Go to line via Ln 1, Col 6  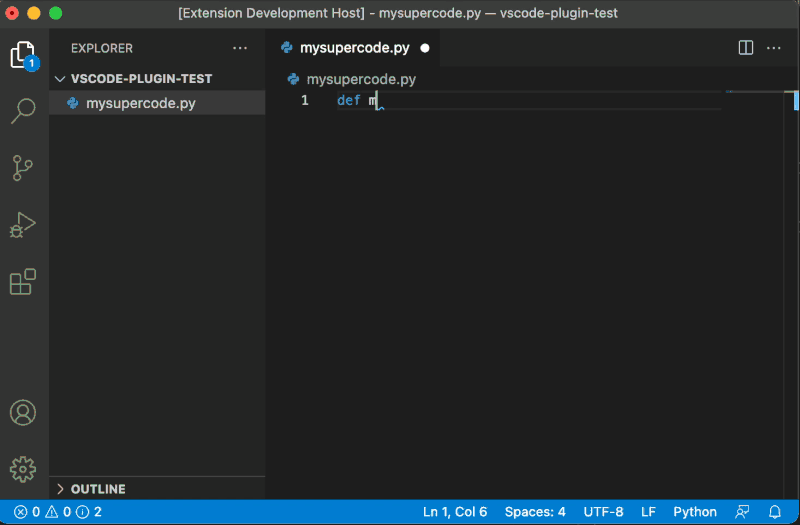pos(455,512)
